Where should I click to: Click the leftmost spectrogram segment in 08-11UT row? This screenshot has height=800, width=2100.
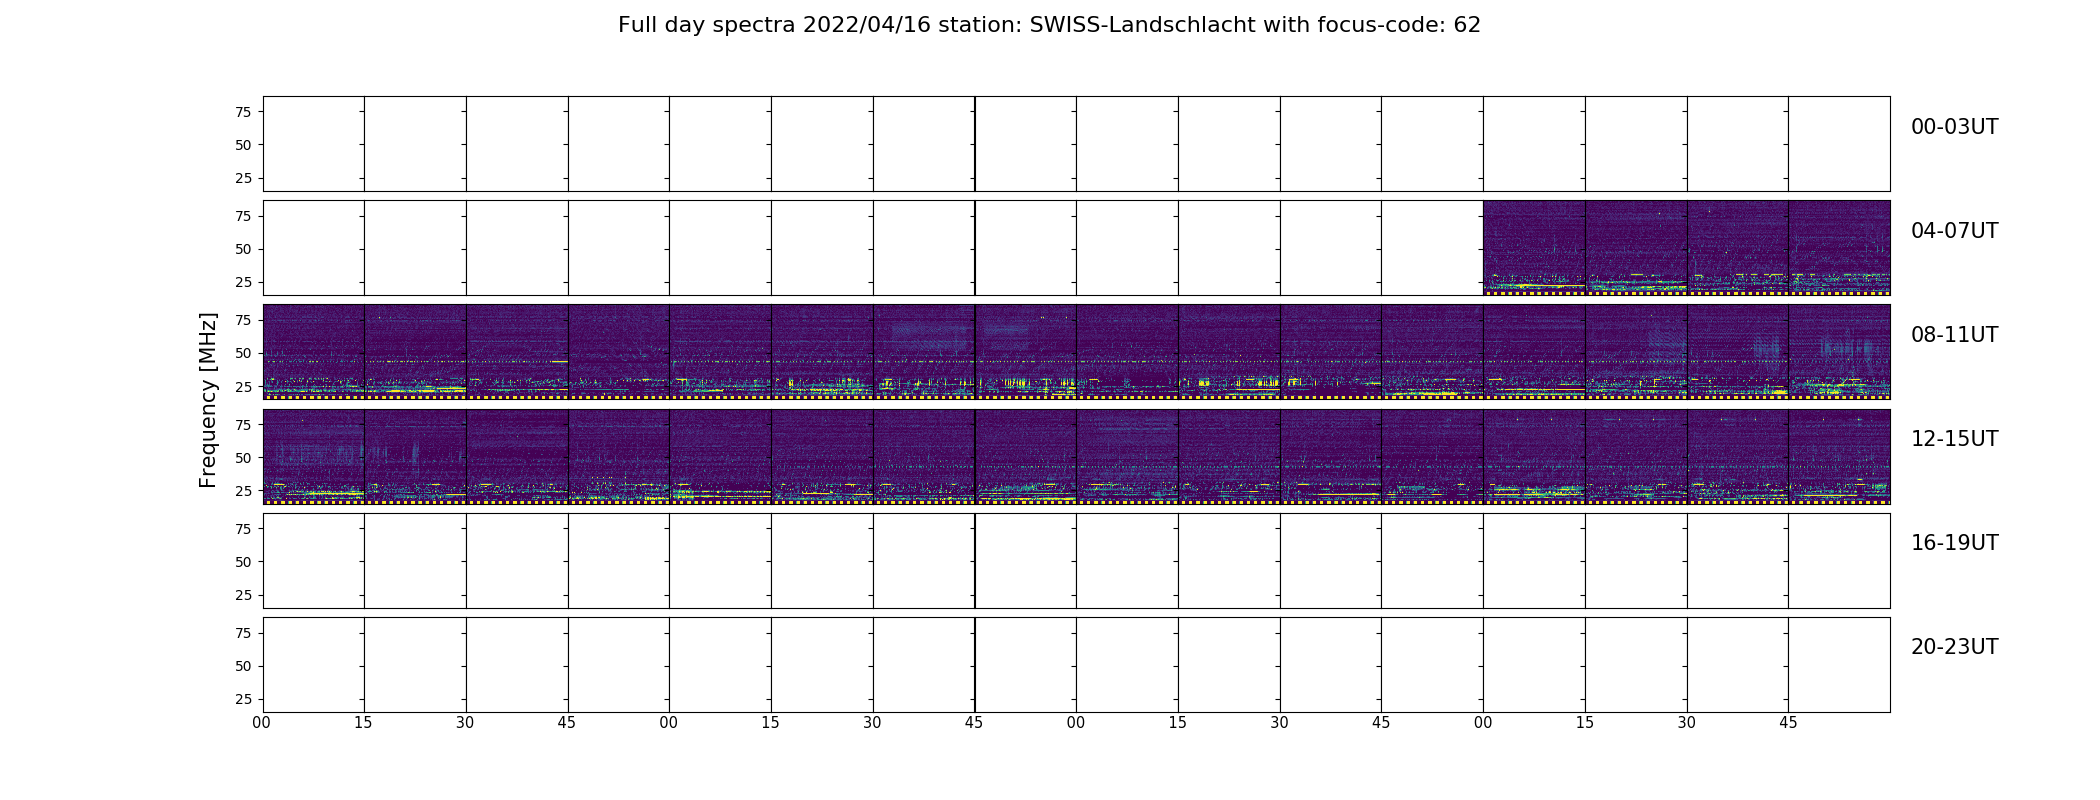click(313, 352)
